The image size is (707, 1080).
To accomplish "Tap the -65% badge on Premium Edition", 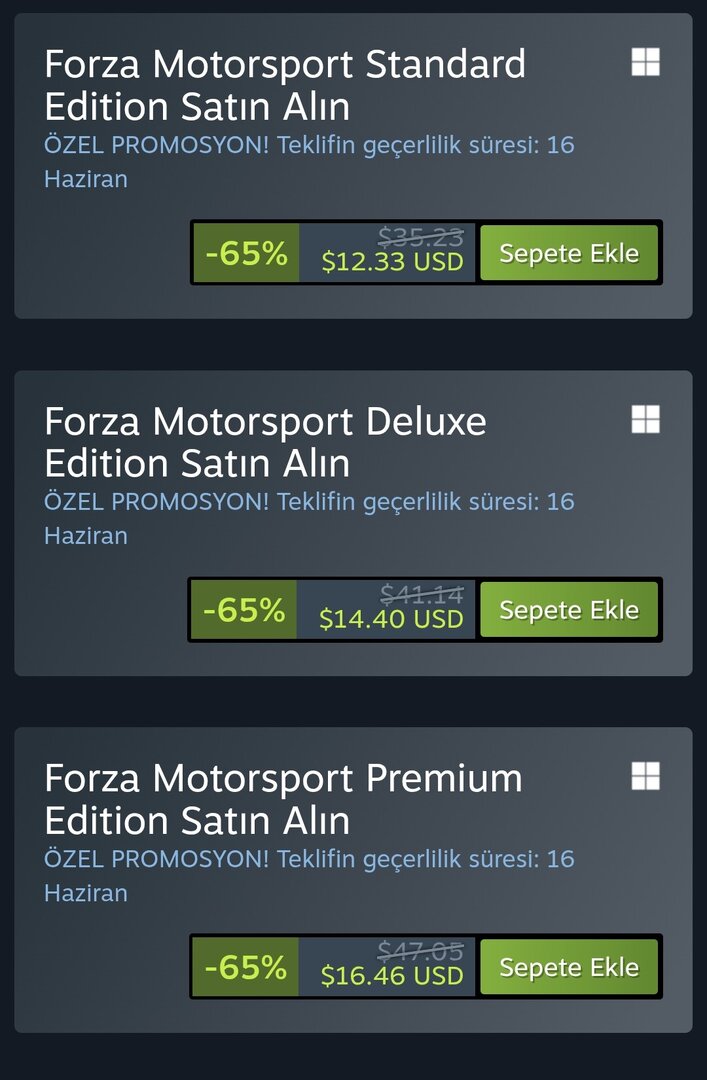I will [245, 967].
